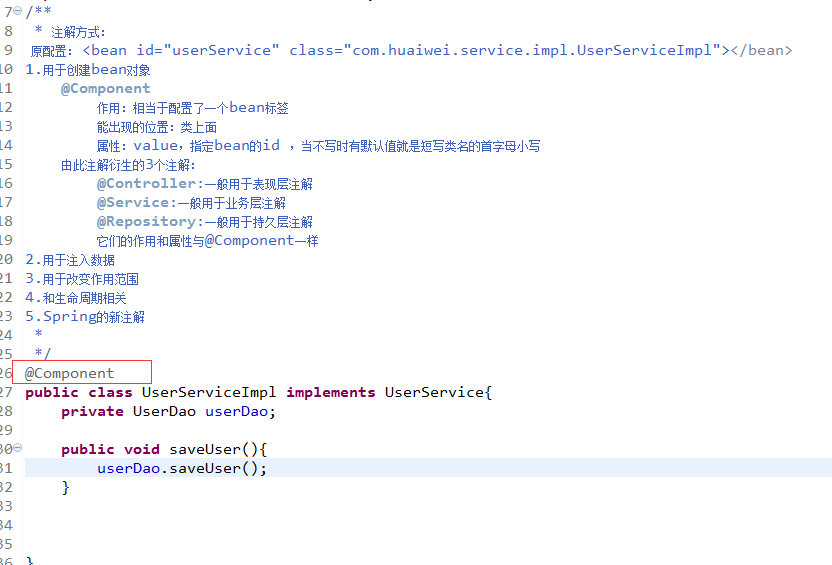
Task: Click the implements keyword on line 27
Action: click(x=331, y=392)
